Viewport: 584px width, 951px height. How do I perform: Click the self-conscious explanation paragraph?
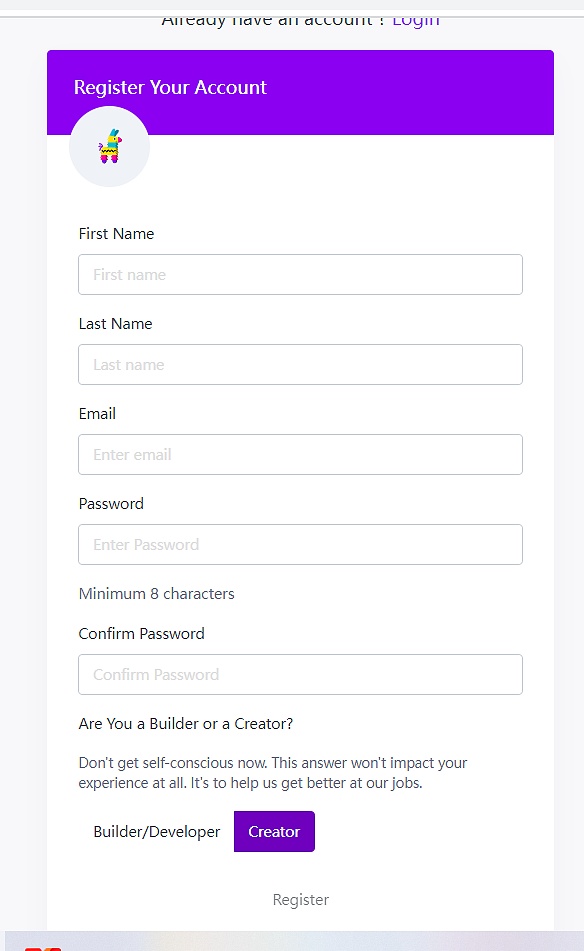pyautogui.click(x=273, y=773)
